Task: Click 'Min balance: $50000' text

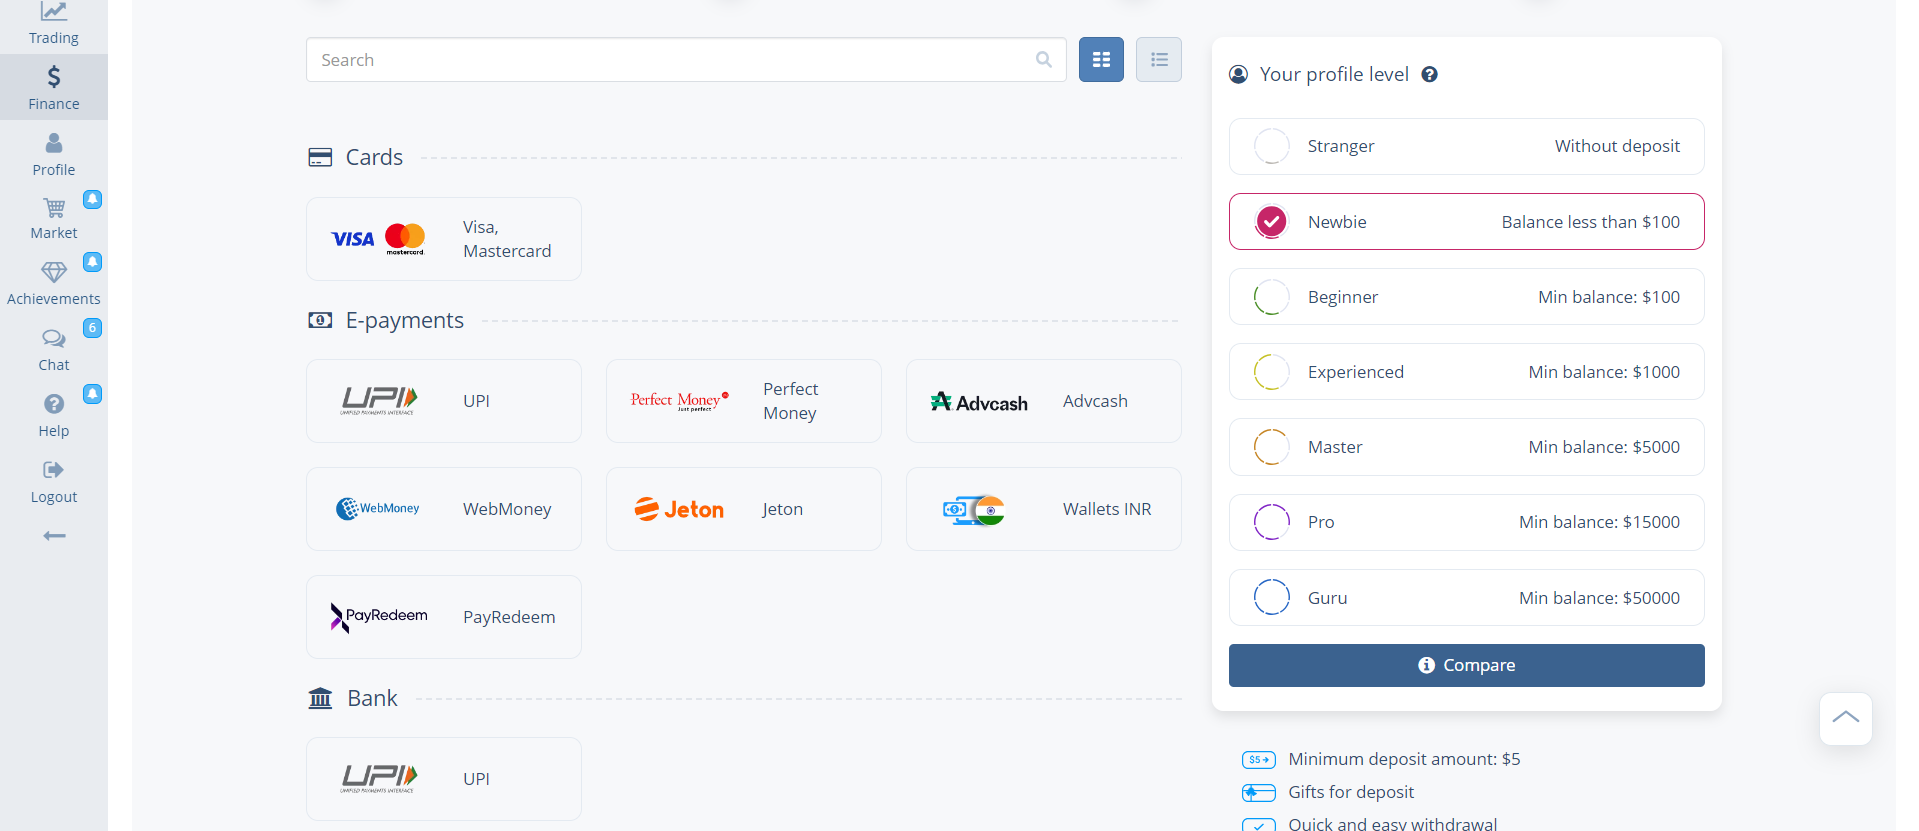Action: pos(1599,598)
